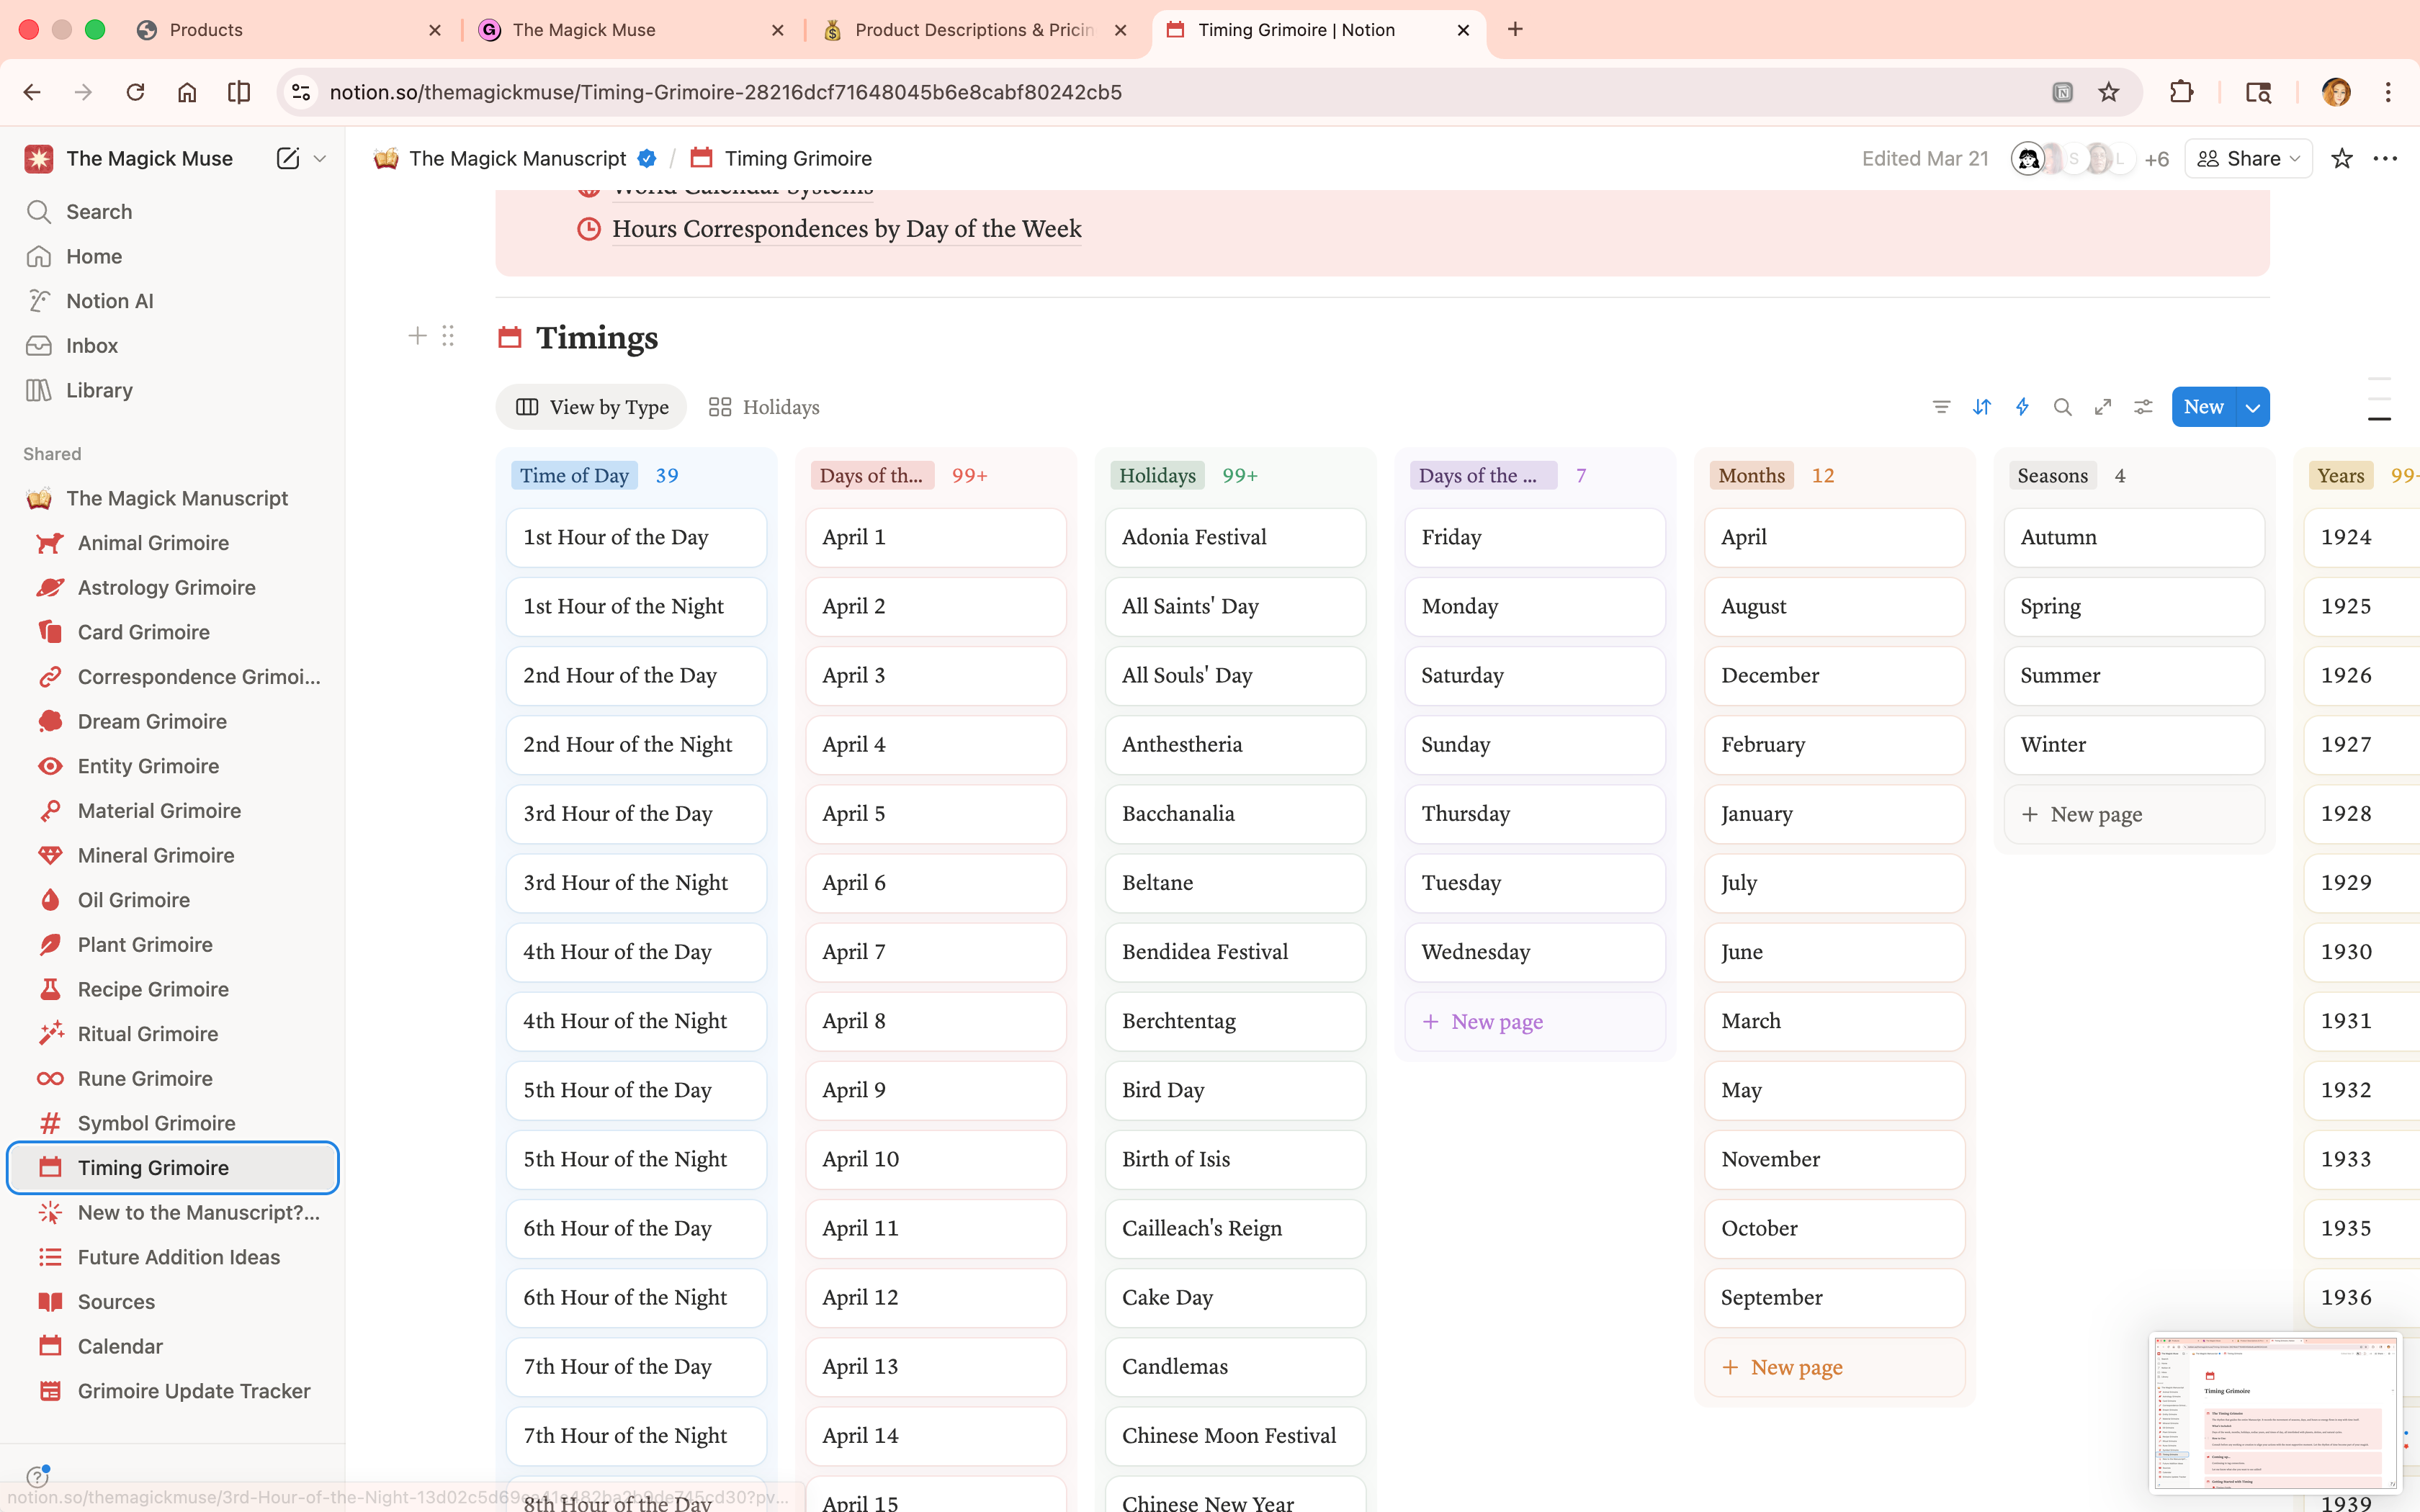Click the plus icon beside Timings heading
The width and height of the screenshot is (2420, 1512).
(x=418, y=336)
